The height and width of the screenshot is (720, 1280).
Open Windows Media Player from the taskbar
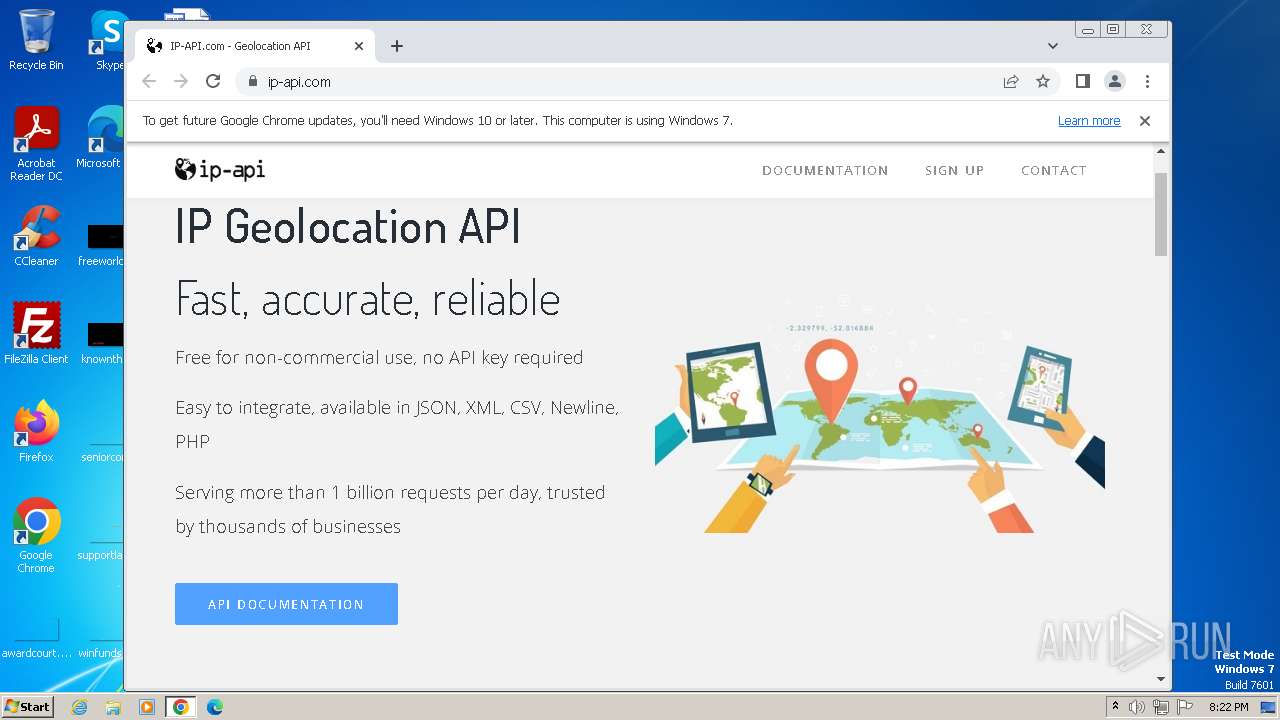146,707
